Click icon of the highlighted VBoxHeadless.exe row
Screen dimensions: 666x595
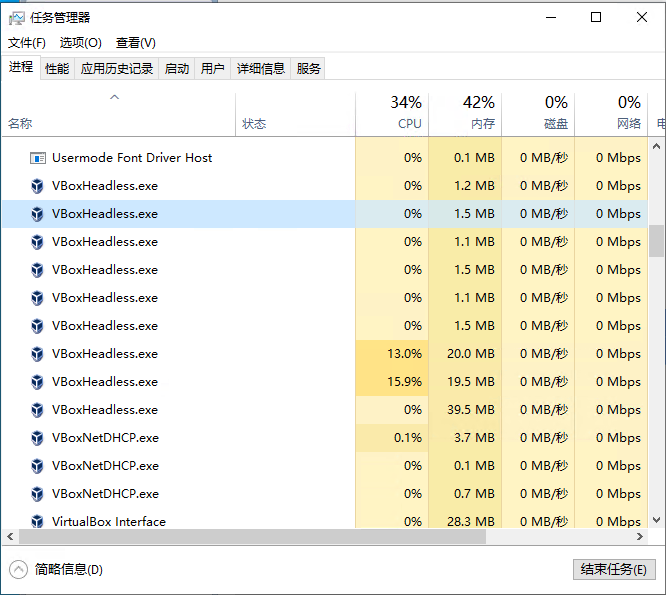click(x=38, y=214)
